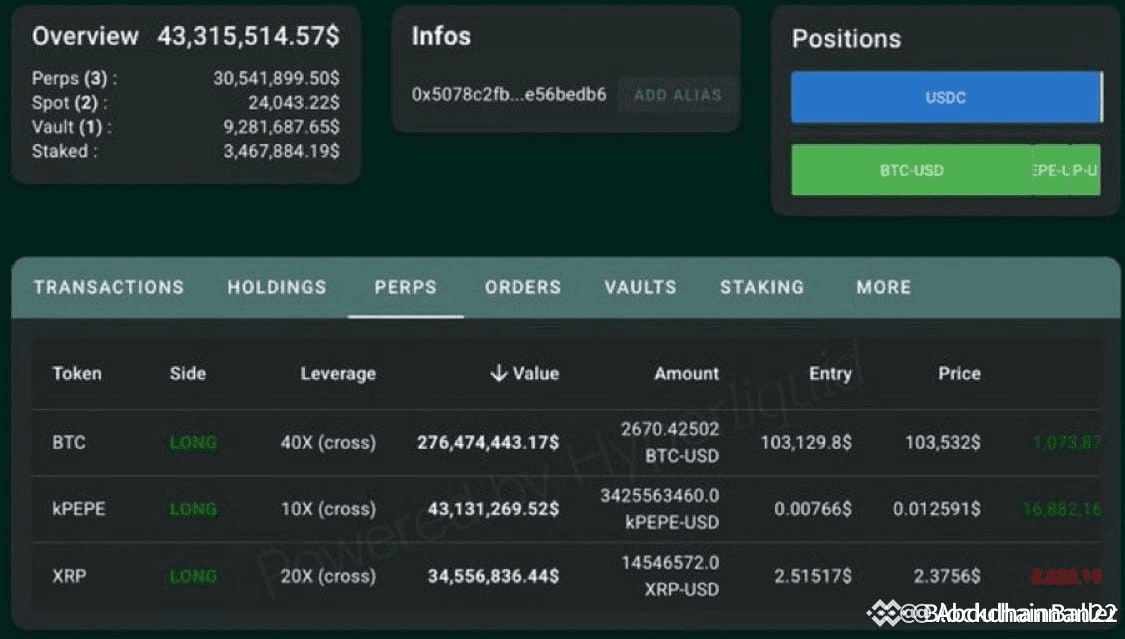Image resolution: width=1125 pixels, height=639 pixels.
Task: Sort table by Token column header
Action: point(77,373)
